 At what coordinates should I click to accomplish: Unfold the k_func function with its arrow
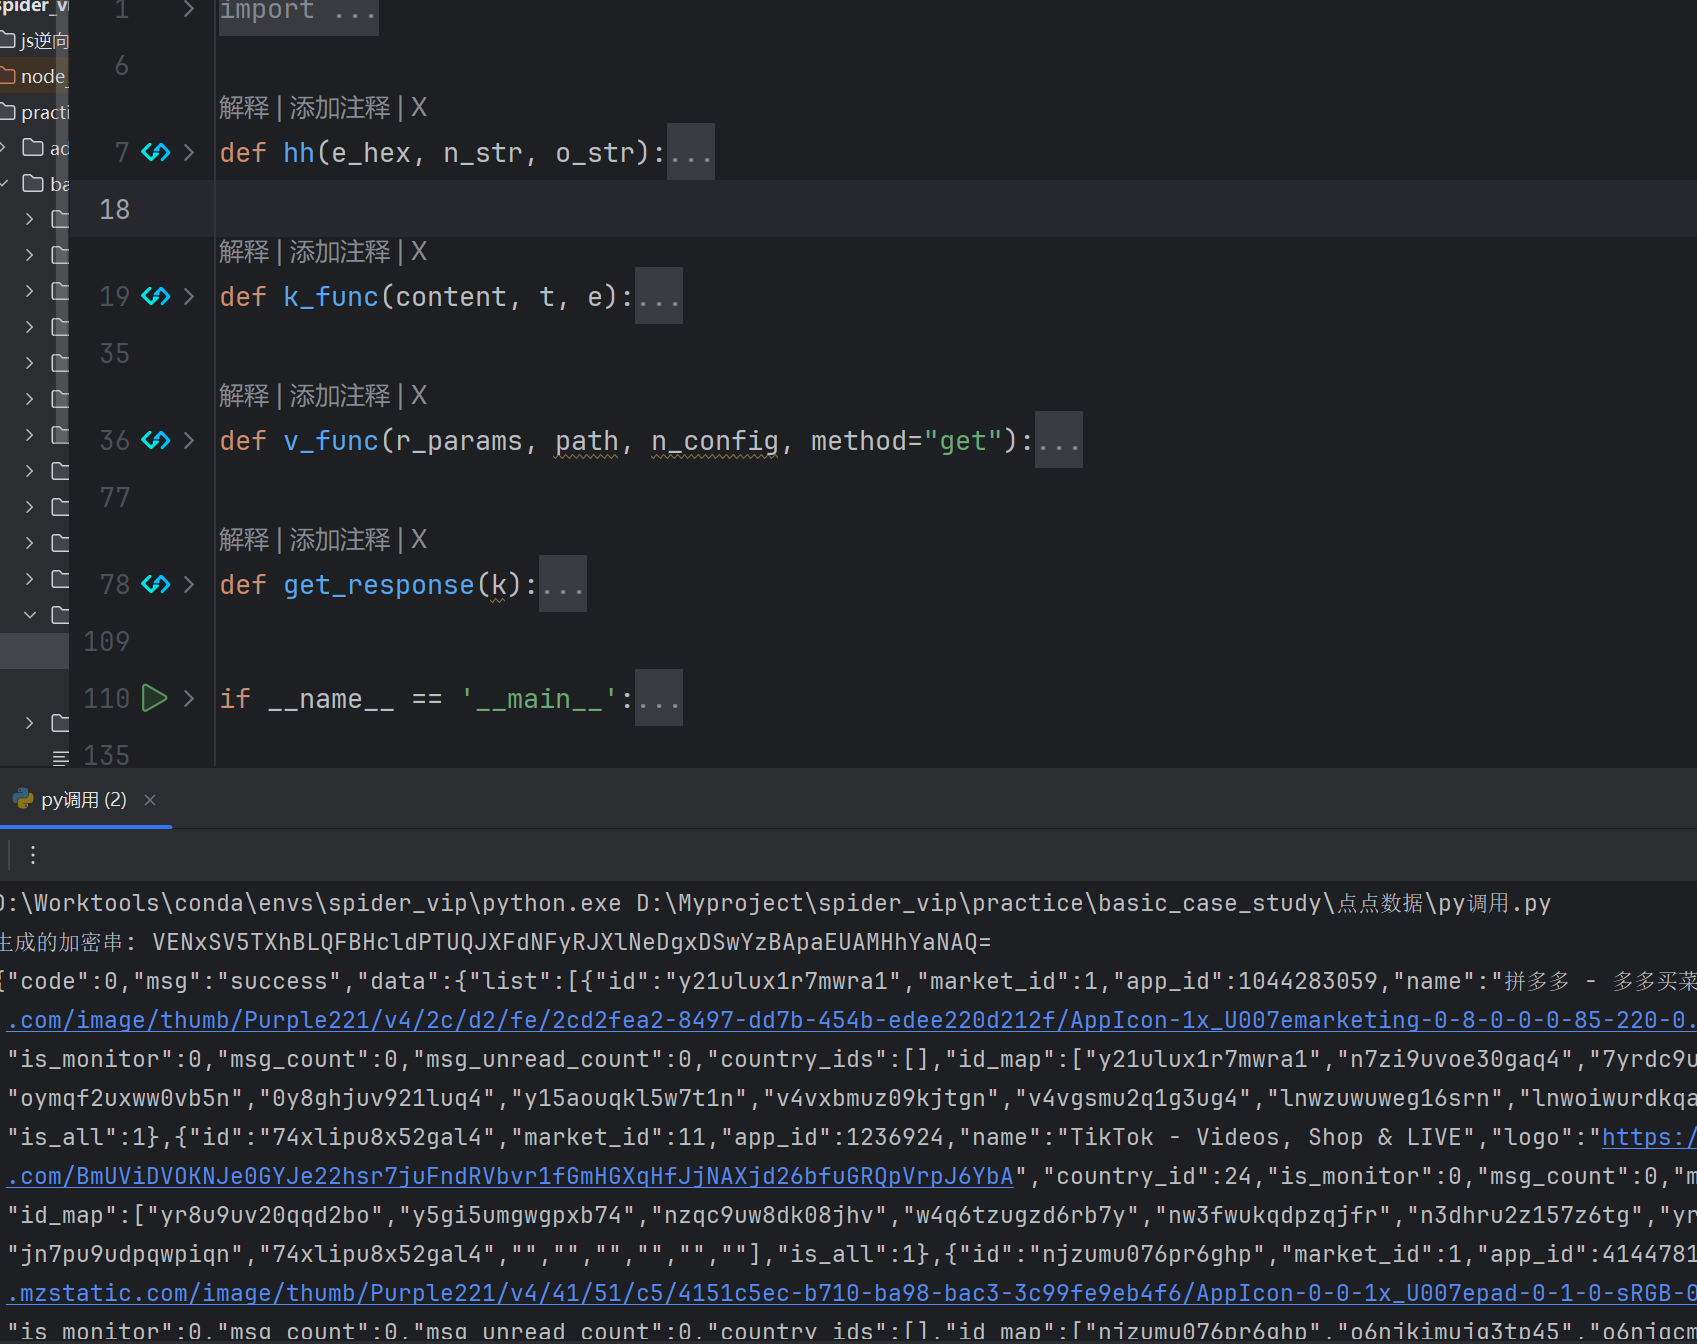click(x=189, y=296)
